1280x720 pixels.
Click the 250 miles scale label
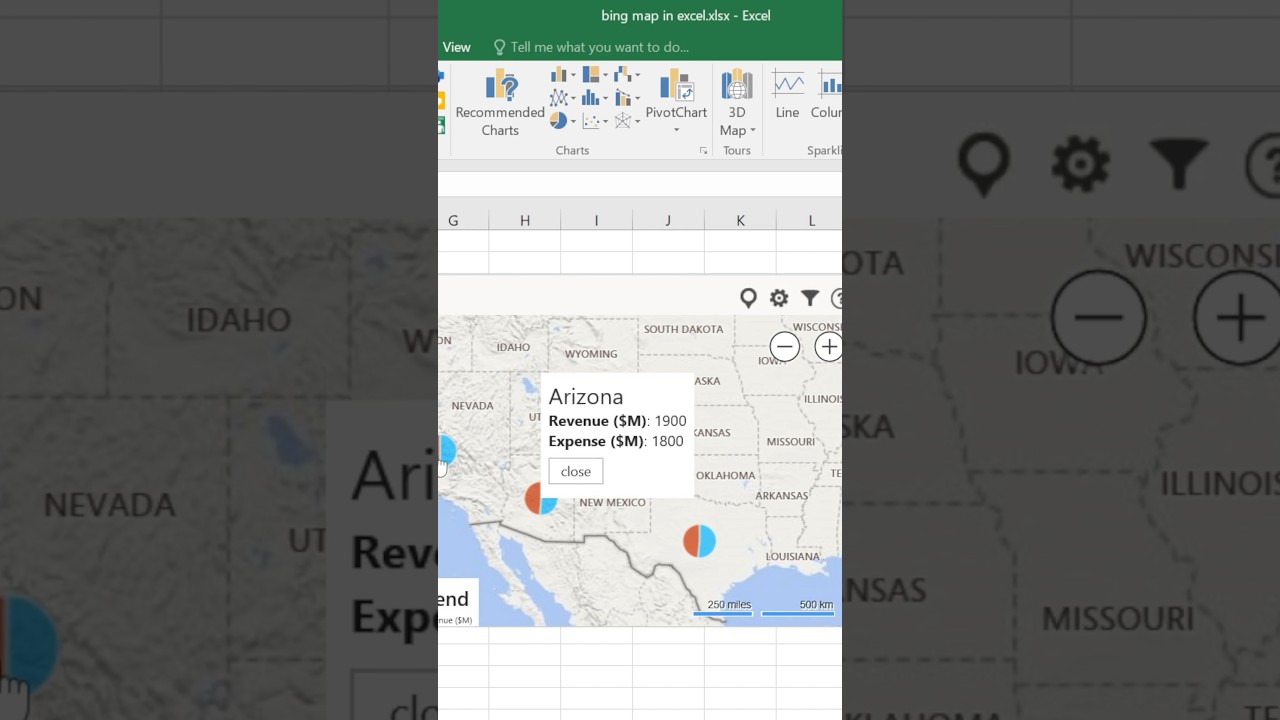click(x=729, y=605)
